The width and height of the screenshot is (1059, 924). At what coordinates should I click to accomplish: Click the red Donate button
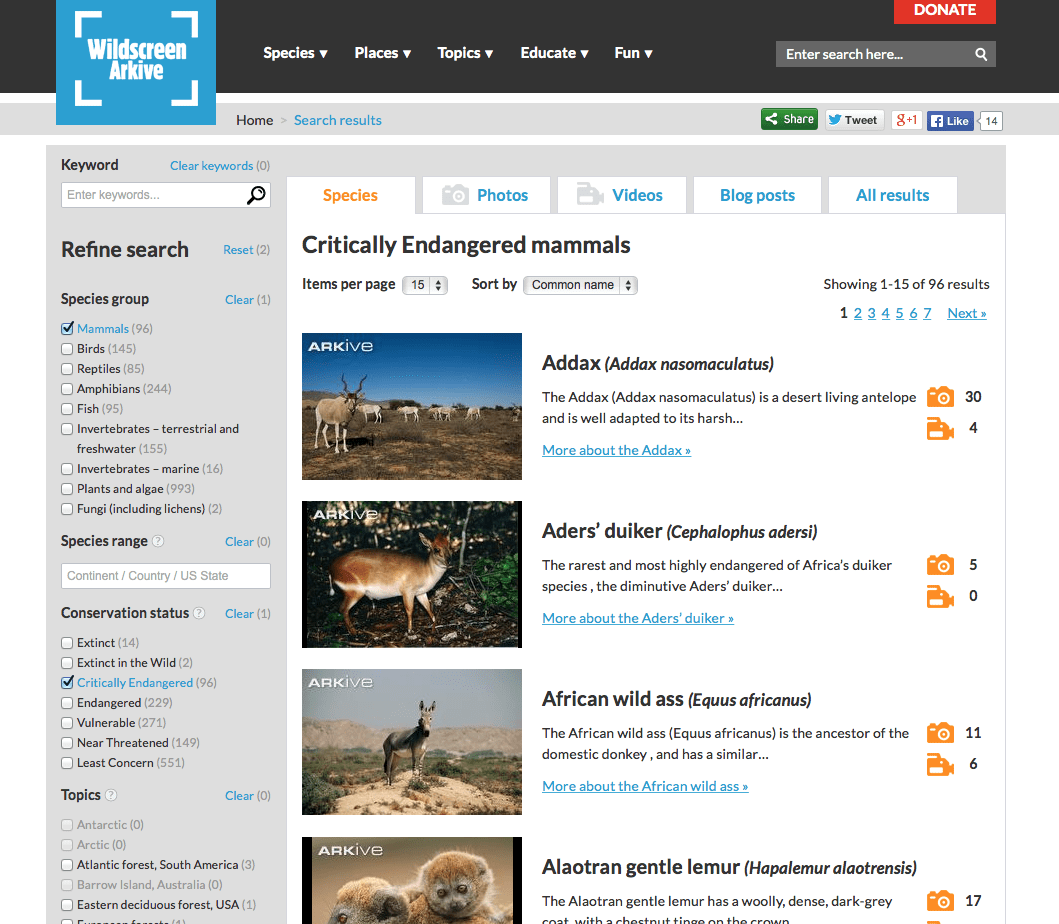(944, 11)
